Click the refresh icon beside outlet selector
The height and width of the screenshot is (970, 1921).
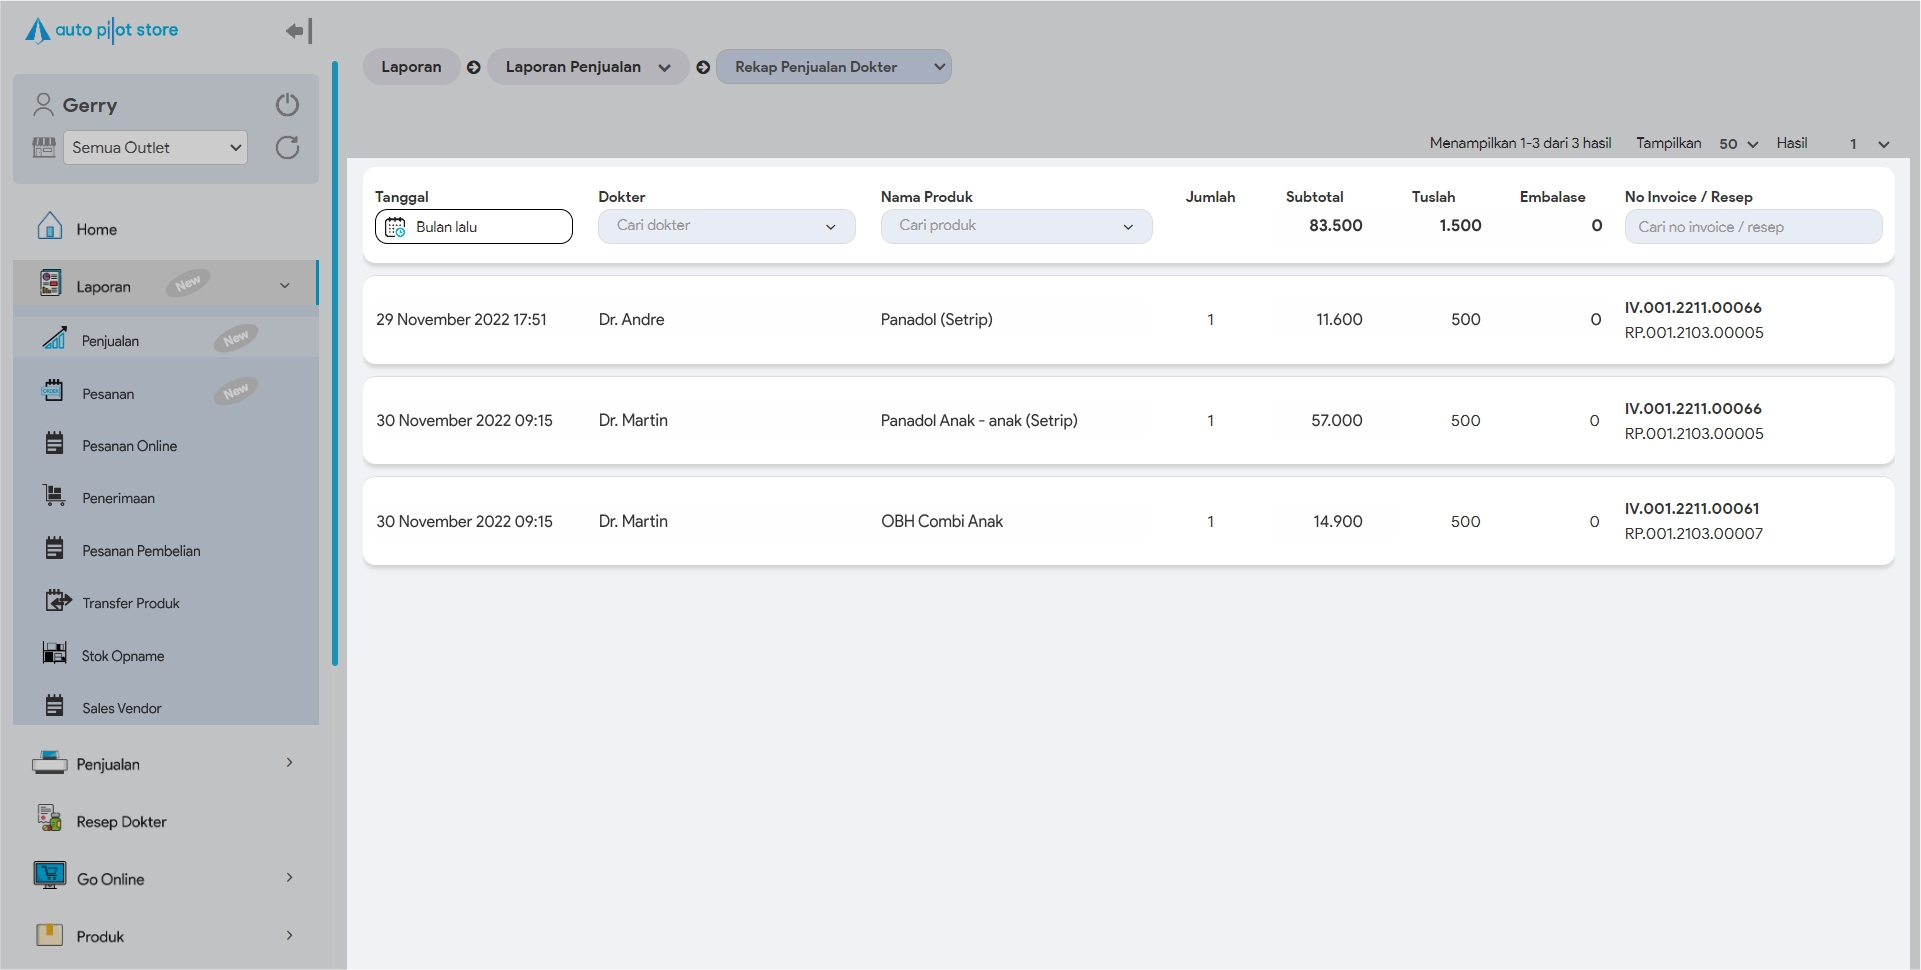click(x=287, y=148)
